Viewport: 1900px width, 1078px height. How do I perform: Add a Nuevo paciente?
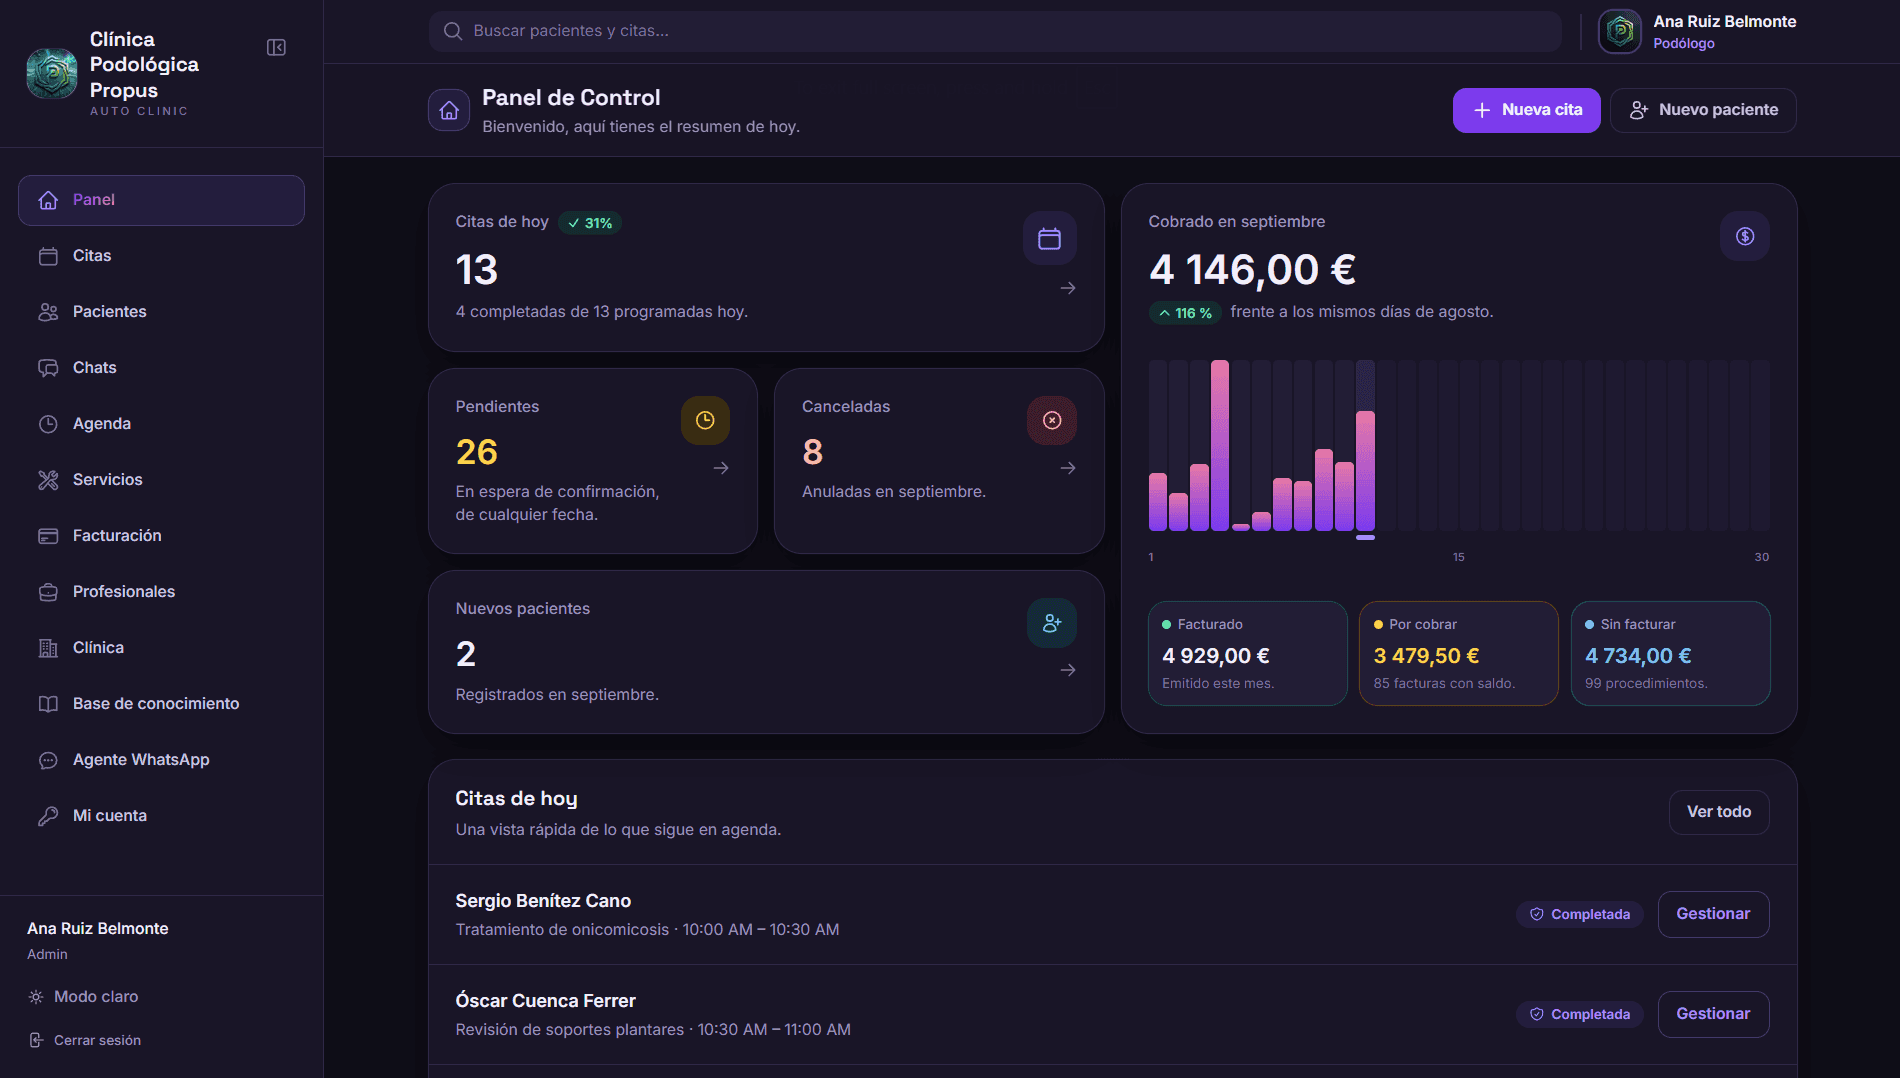pyautogui.click(x=1703, y=110)
